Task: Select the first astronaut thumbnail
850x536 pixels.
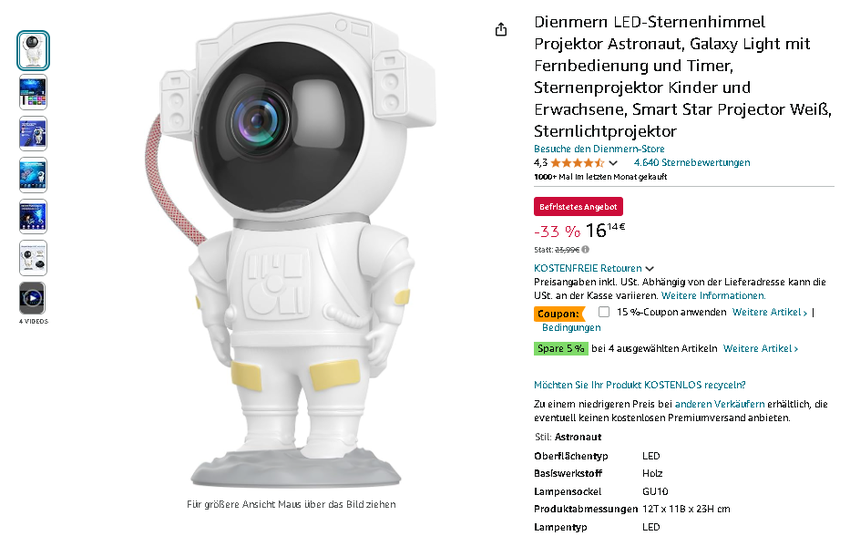Action: click(33, 51)
